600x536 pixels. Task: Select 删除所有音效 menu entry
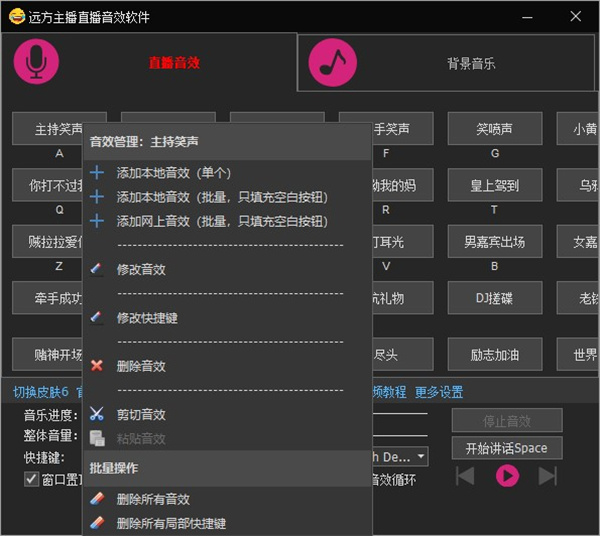click(x=227, y=499)
